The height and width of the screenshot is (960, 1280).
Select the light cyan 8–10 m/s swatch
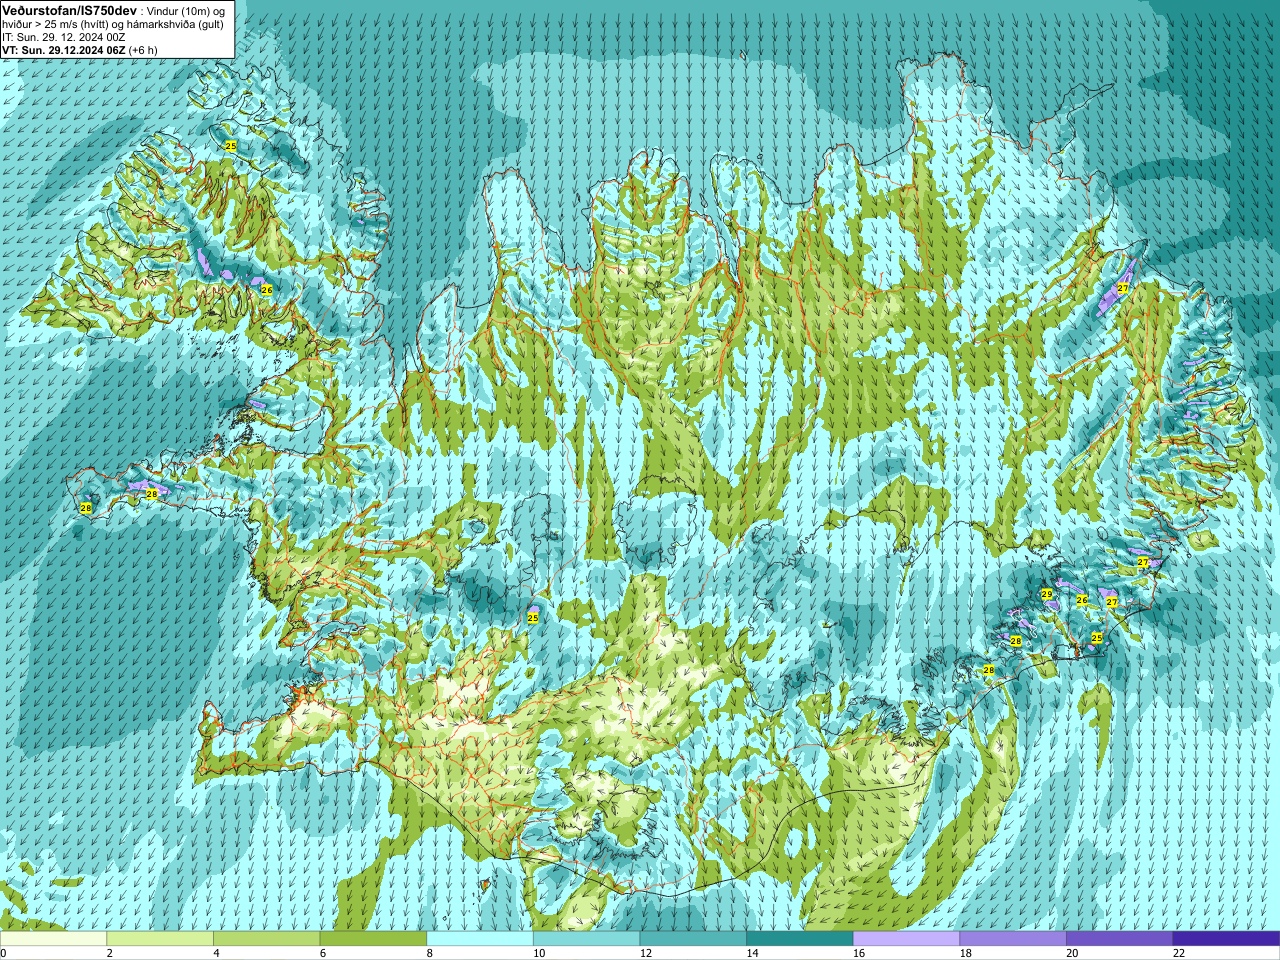pos(479,939)
